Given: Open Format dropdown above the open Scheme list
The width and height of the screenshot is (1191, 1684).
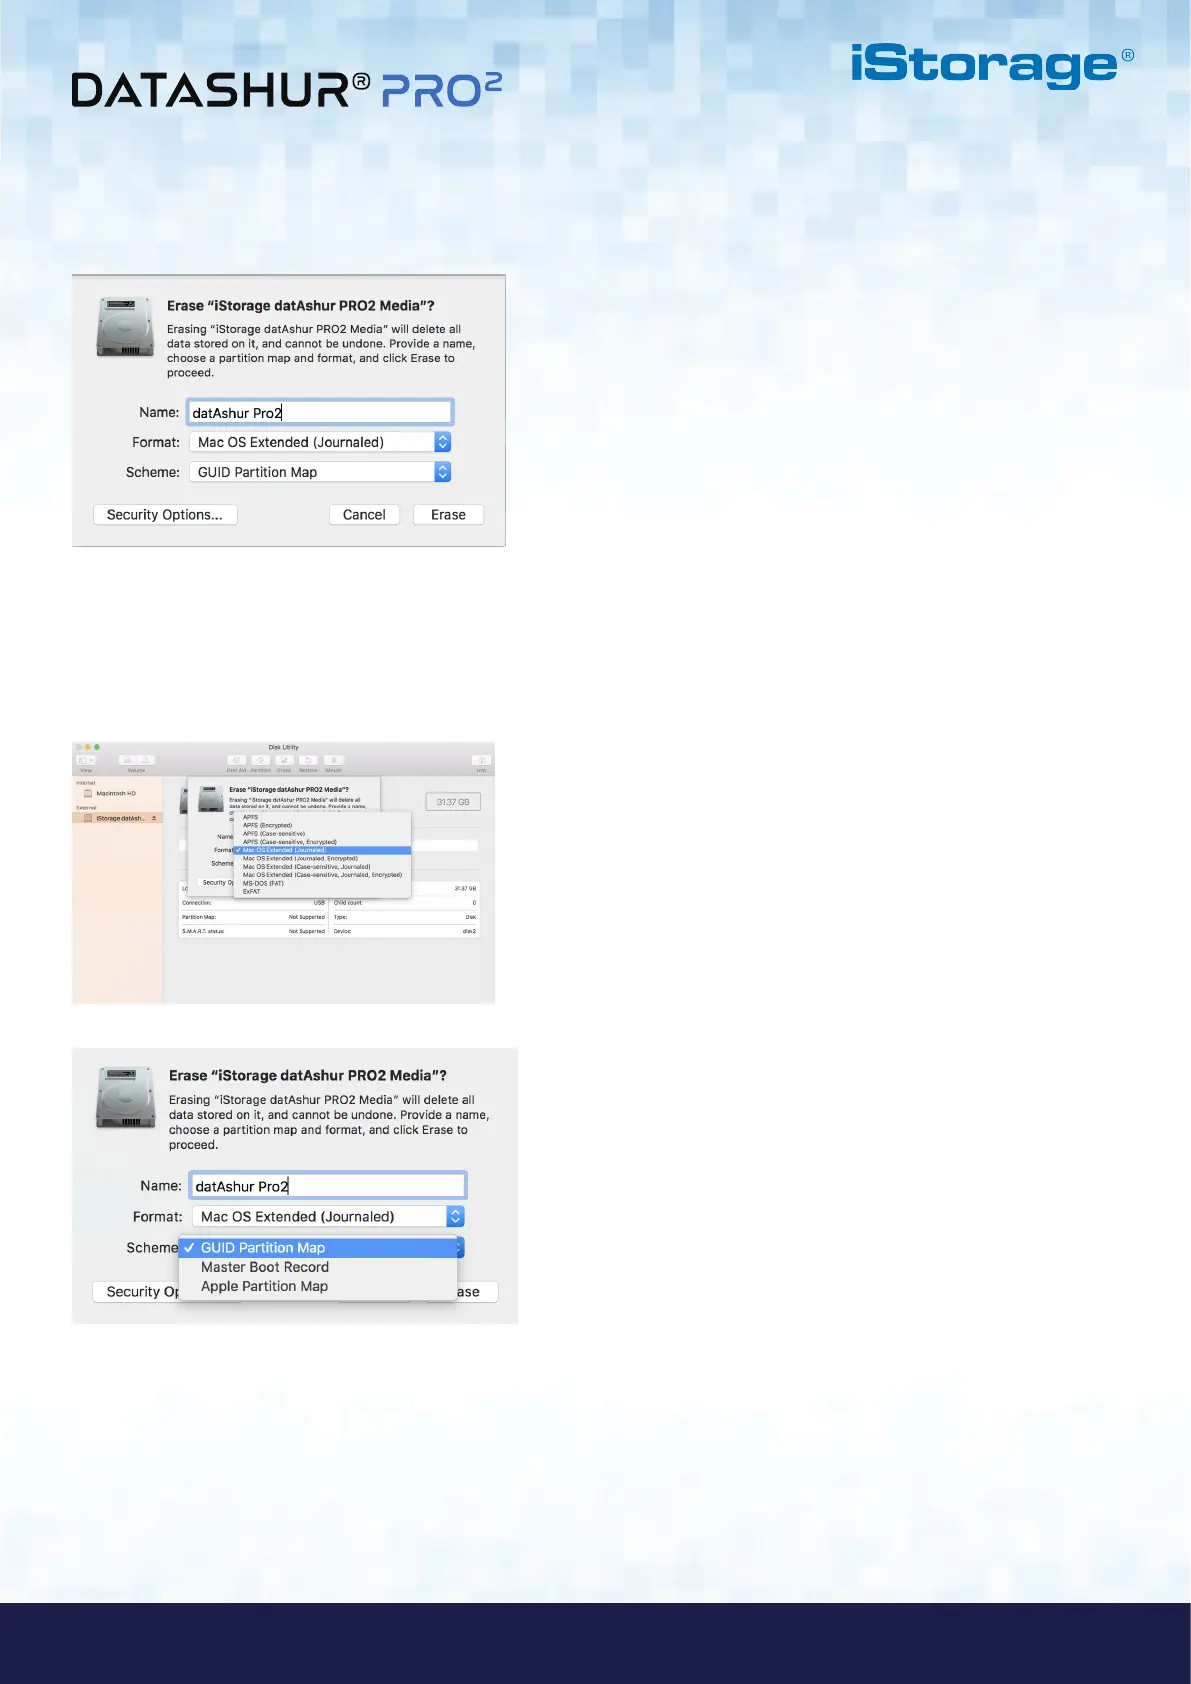Looking at the screenshot, I should [328, 1217].
